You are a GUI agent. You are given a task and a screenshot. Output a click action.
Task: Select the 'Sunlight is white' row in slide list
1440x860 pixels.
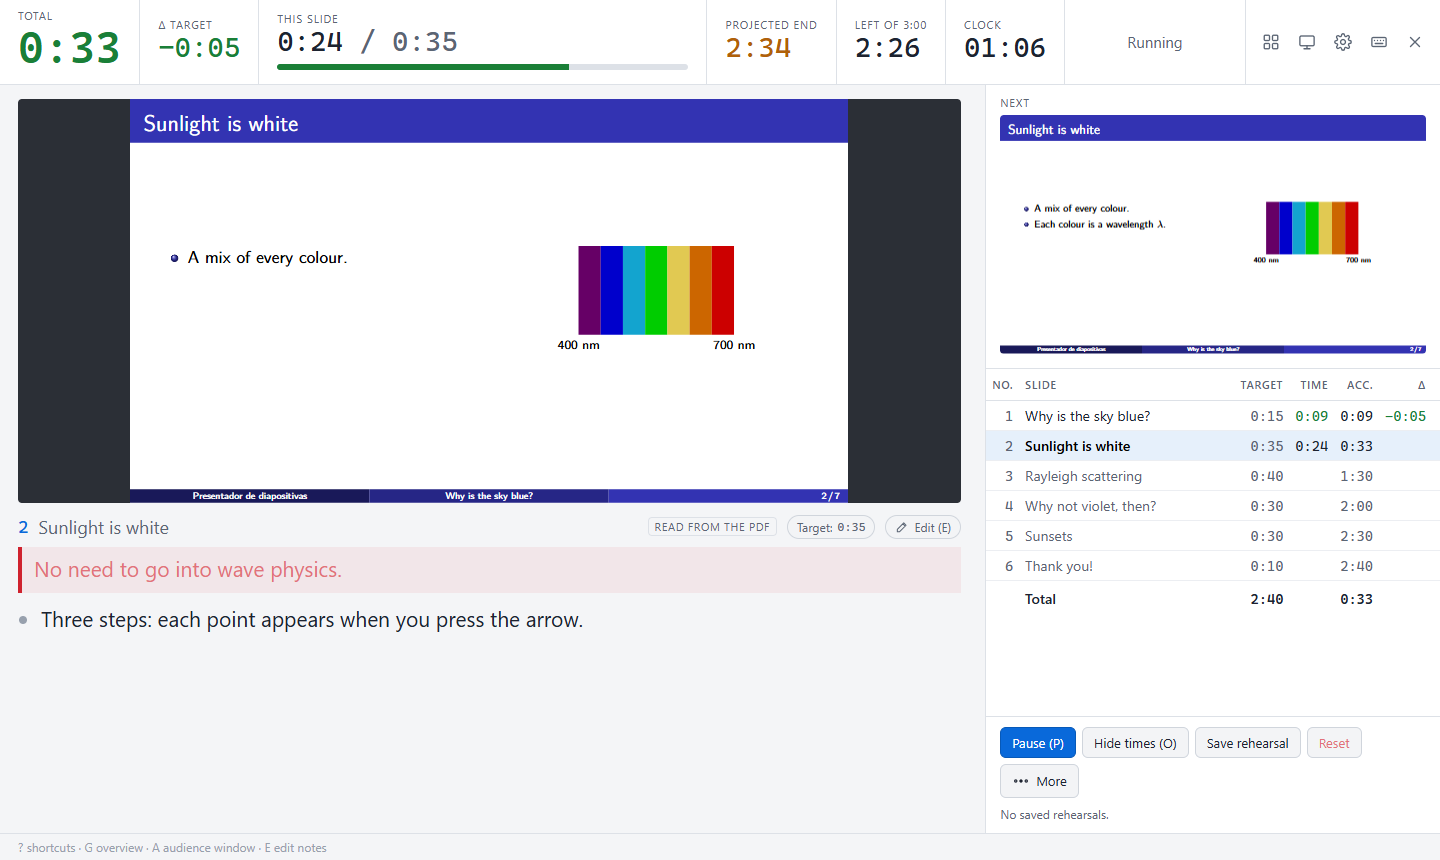[x=1213, y=446]
